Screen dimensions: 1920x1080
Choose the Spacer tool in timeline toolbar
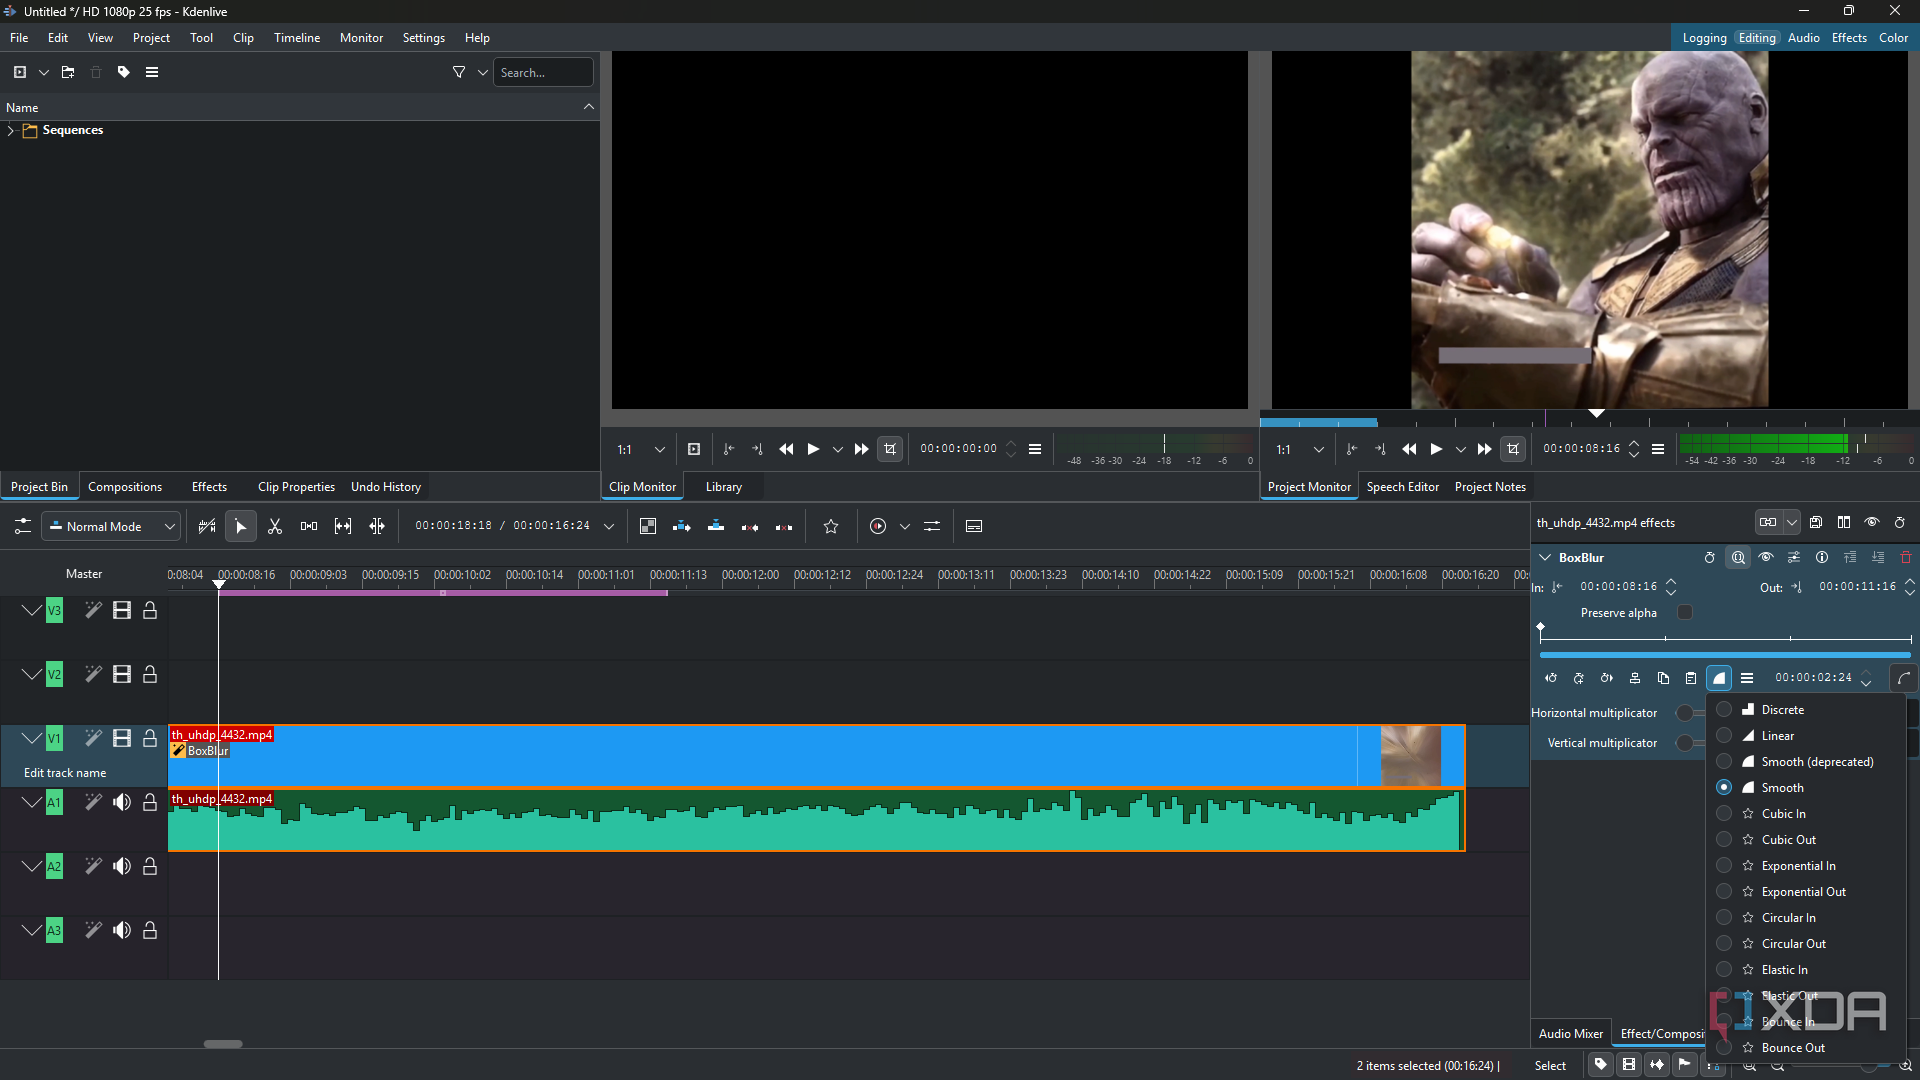click(x=309, y=526)
